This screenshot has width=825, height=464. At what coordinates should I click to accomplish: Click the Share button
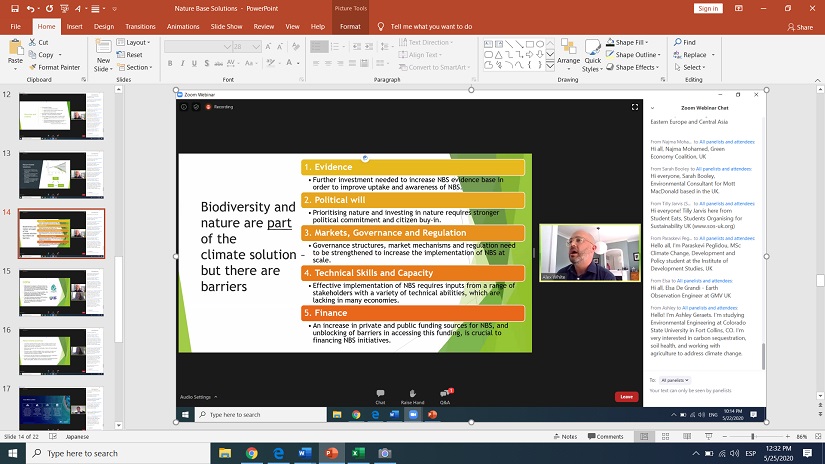click(x=800, y=27)
